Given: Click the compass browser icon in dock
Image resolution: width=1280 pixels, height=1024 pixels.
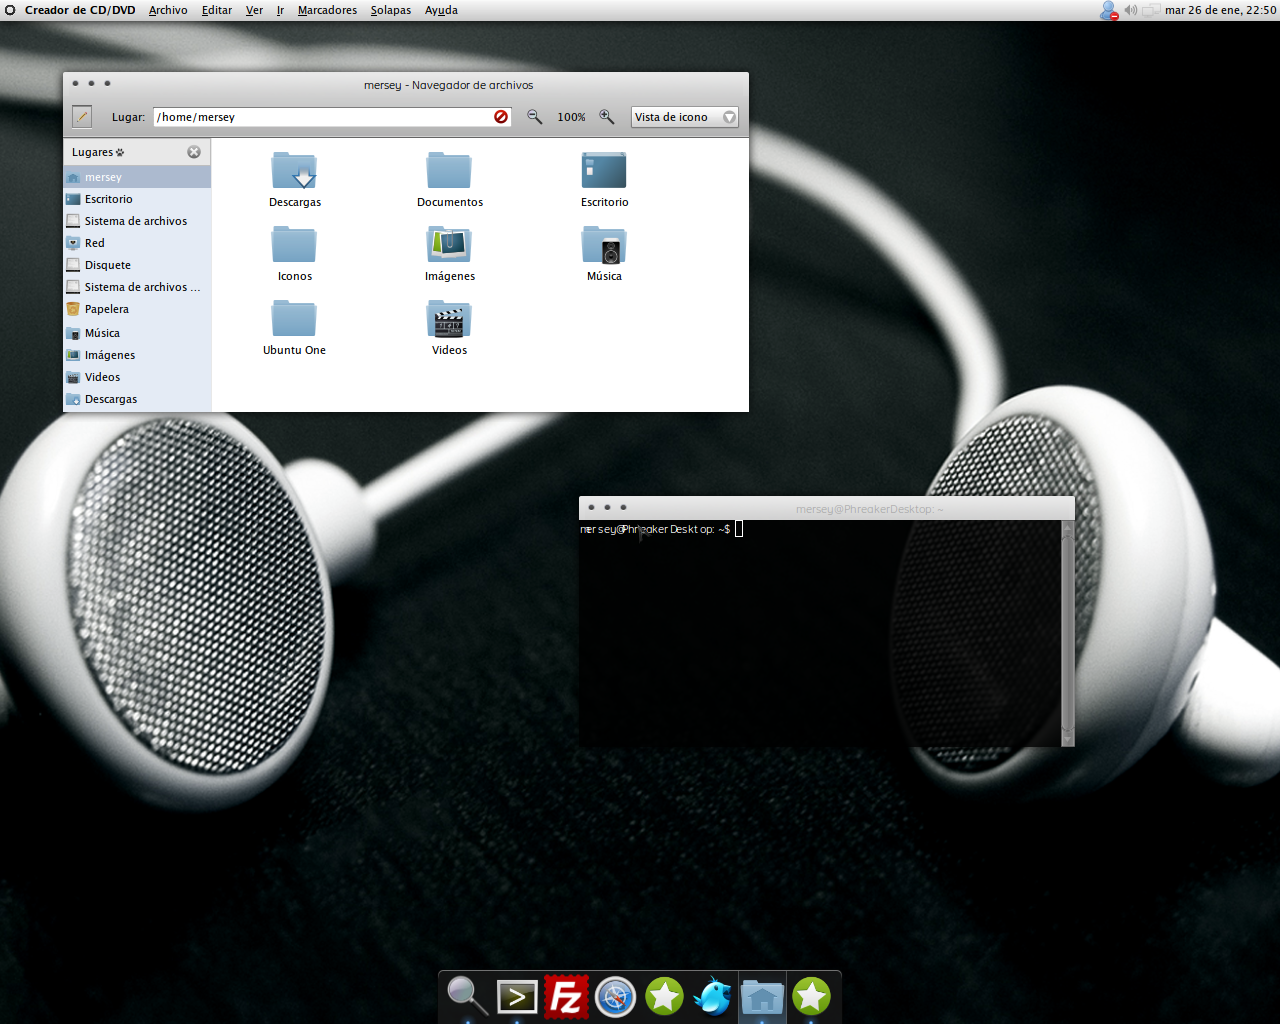Looking at the screenshot, I should tap(615, 997).
